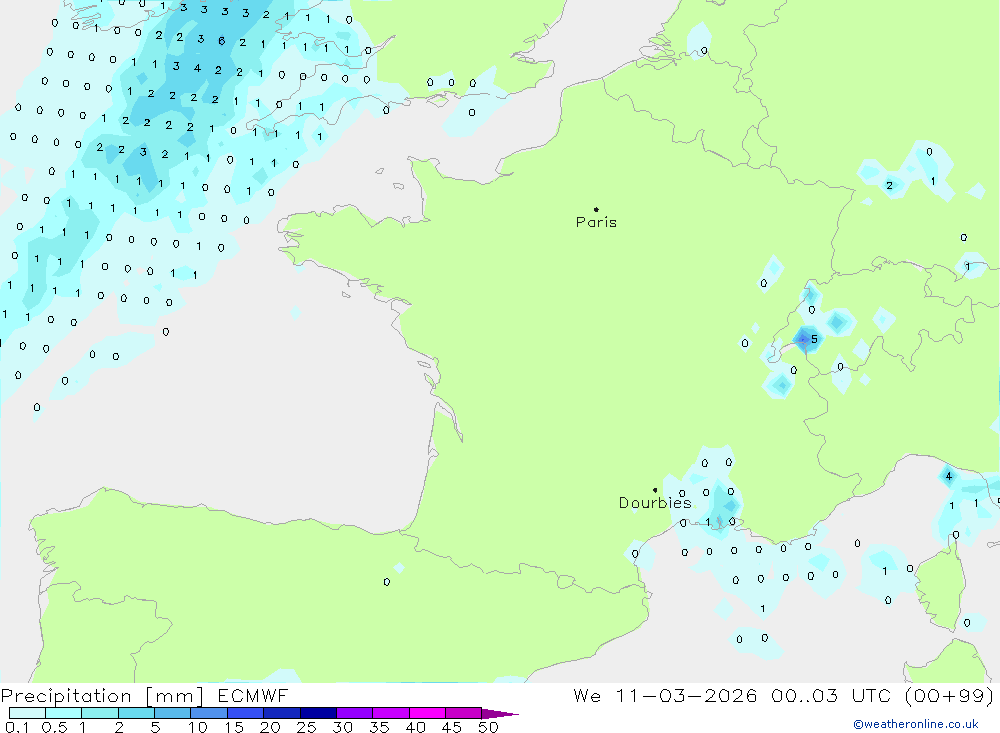Click the 50 legend scale value
The height and width of the screenshot is (733, 1000).
coord(489,727)
